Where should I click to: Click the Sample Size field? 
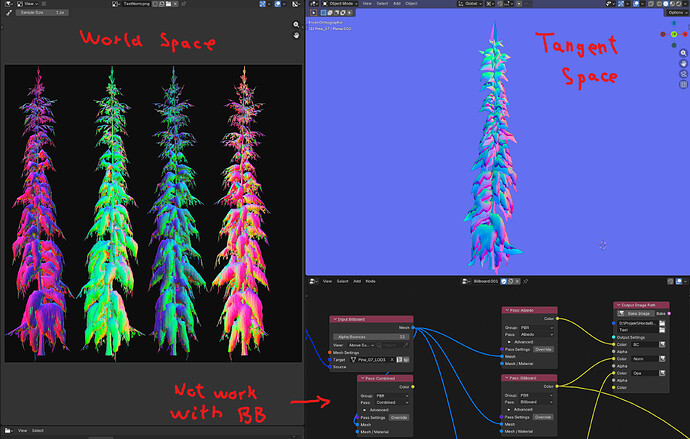click(x=42, y=13)
